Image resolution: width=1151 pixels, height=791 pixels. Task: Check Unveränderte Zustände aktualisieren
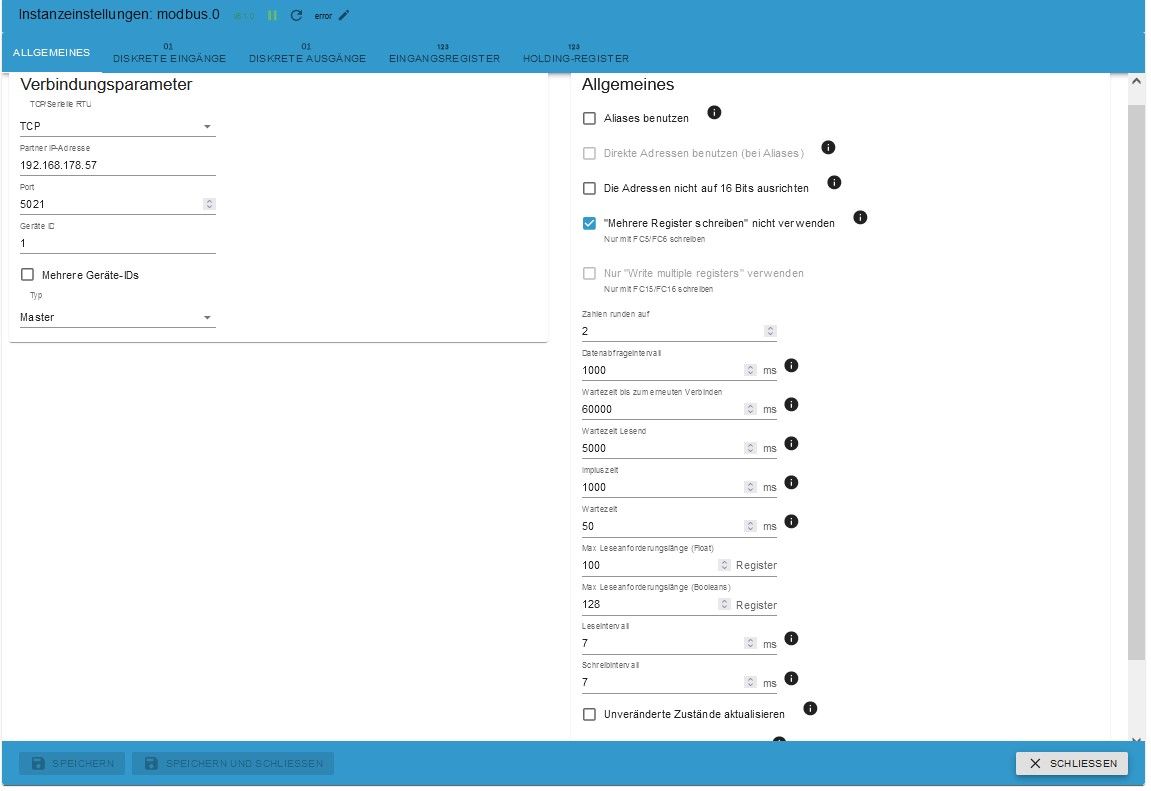click(x=589, y=714)
